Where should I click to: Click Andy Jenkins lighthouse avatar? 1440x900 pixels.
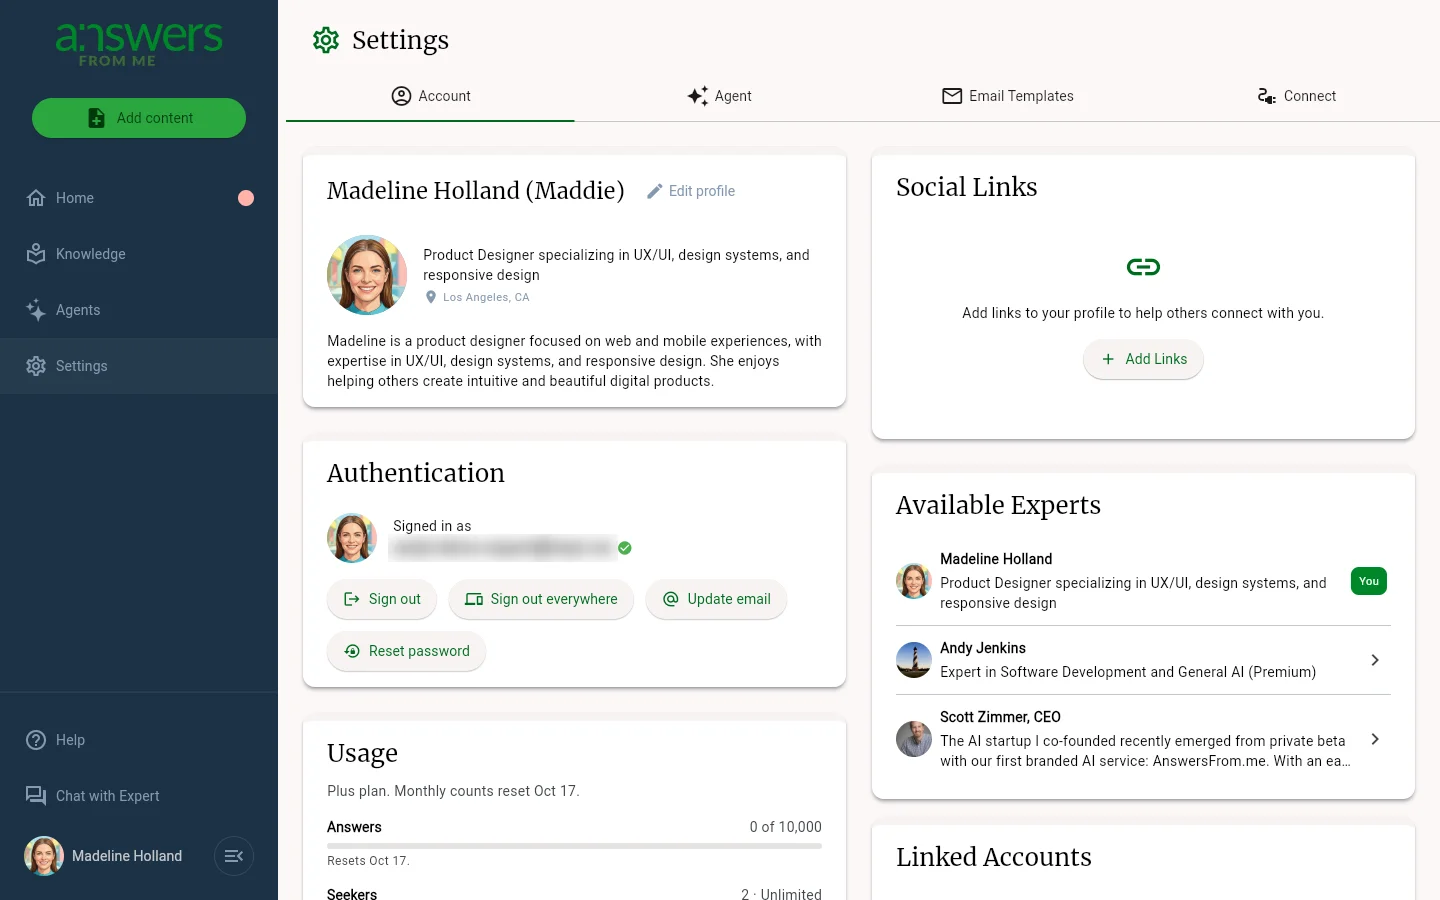[914, 660]
